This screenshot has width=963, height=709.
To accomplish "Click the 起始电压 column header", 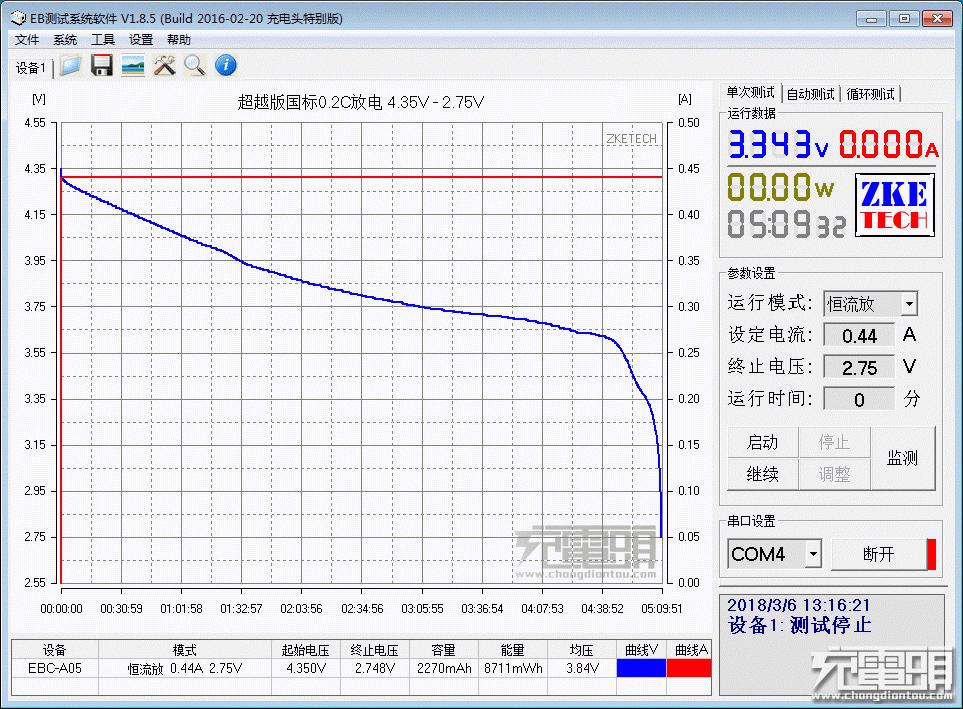I will (306, 649).
